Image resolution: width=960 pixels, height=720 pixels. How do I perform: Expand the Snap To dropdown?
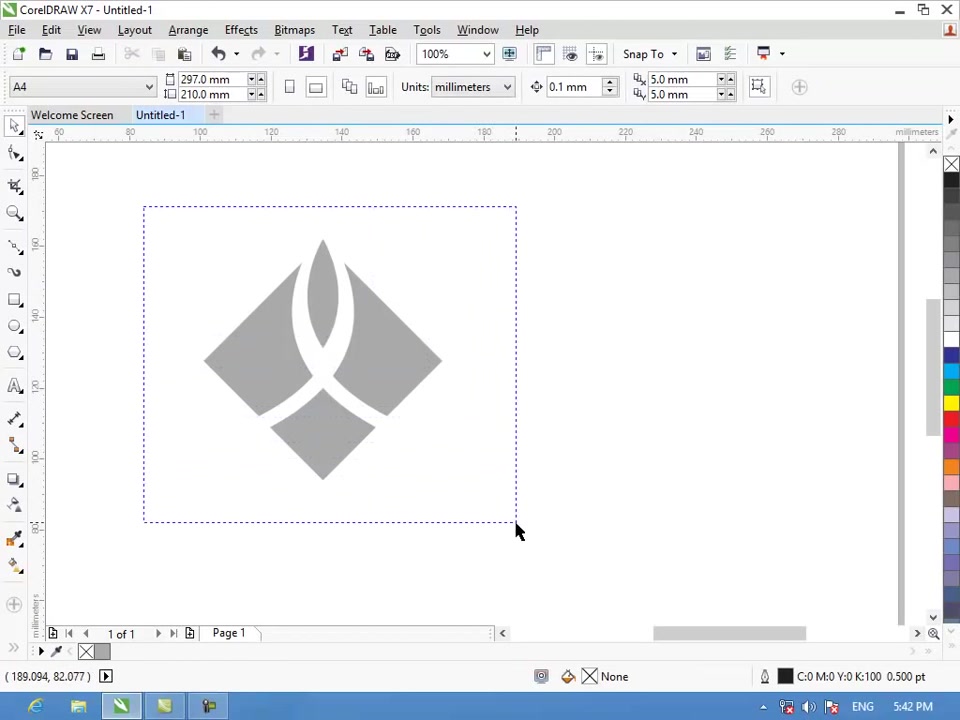[675, 54]
